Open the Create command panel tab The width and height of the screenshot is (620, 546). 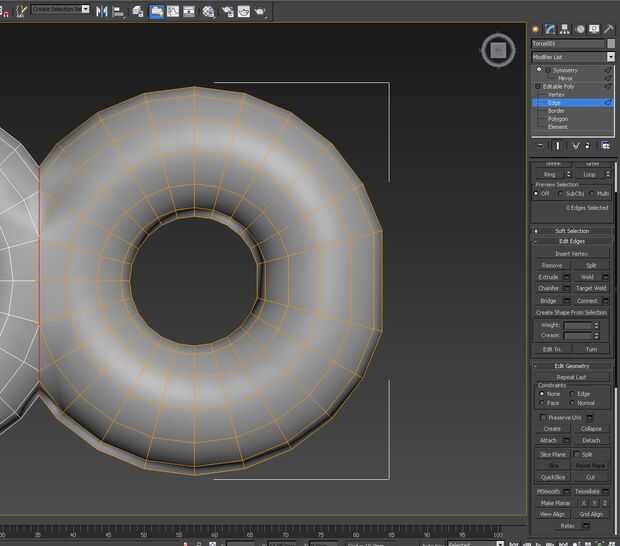pyautogui.click(x=536, y=30)
